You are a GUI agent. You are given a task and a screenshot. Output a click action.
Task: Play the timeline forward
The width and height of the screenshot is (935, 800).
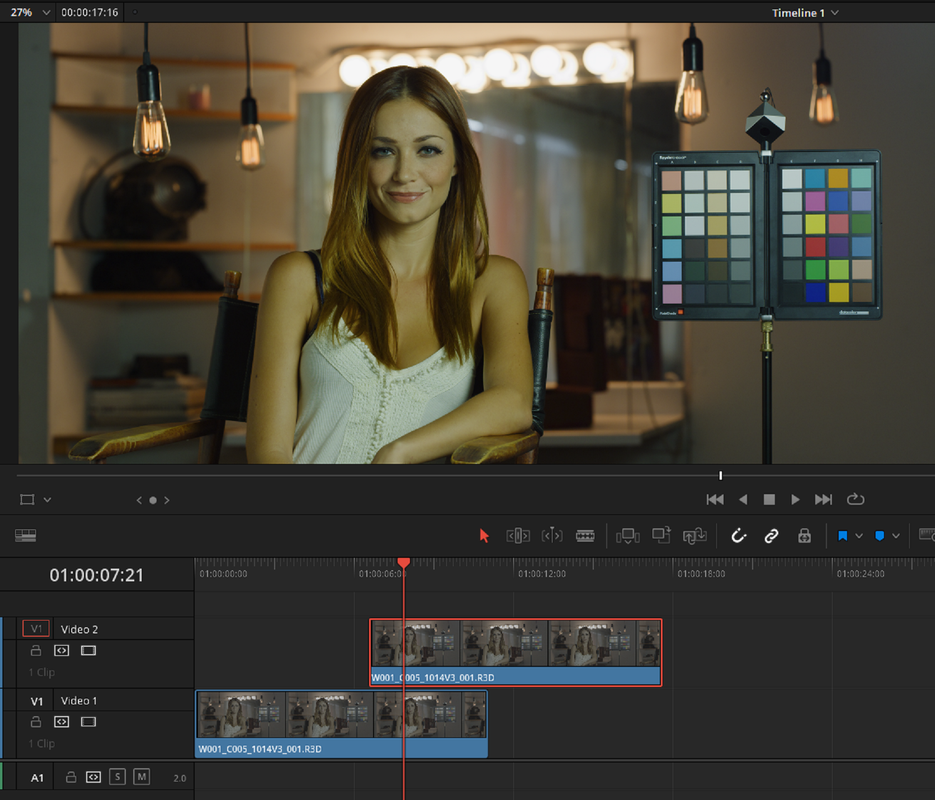[795, 500]
